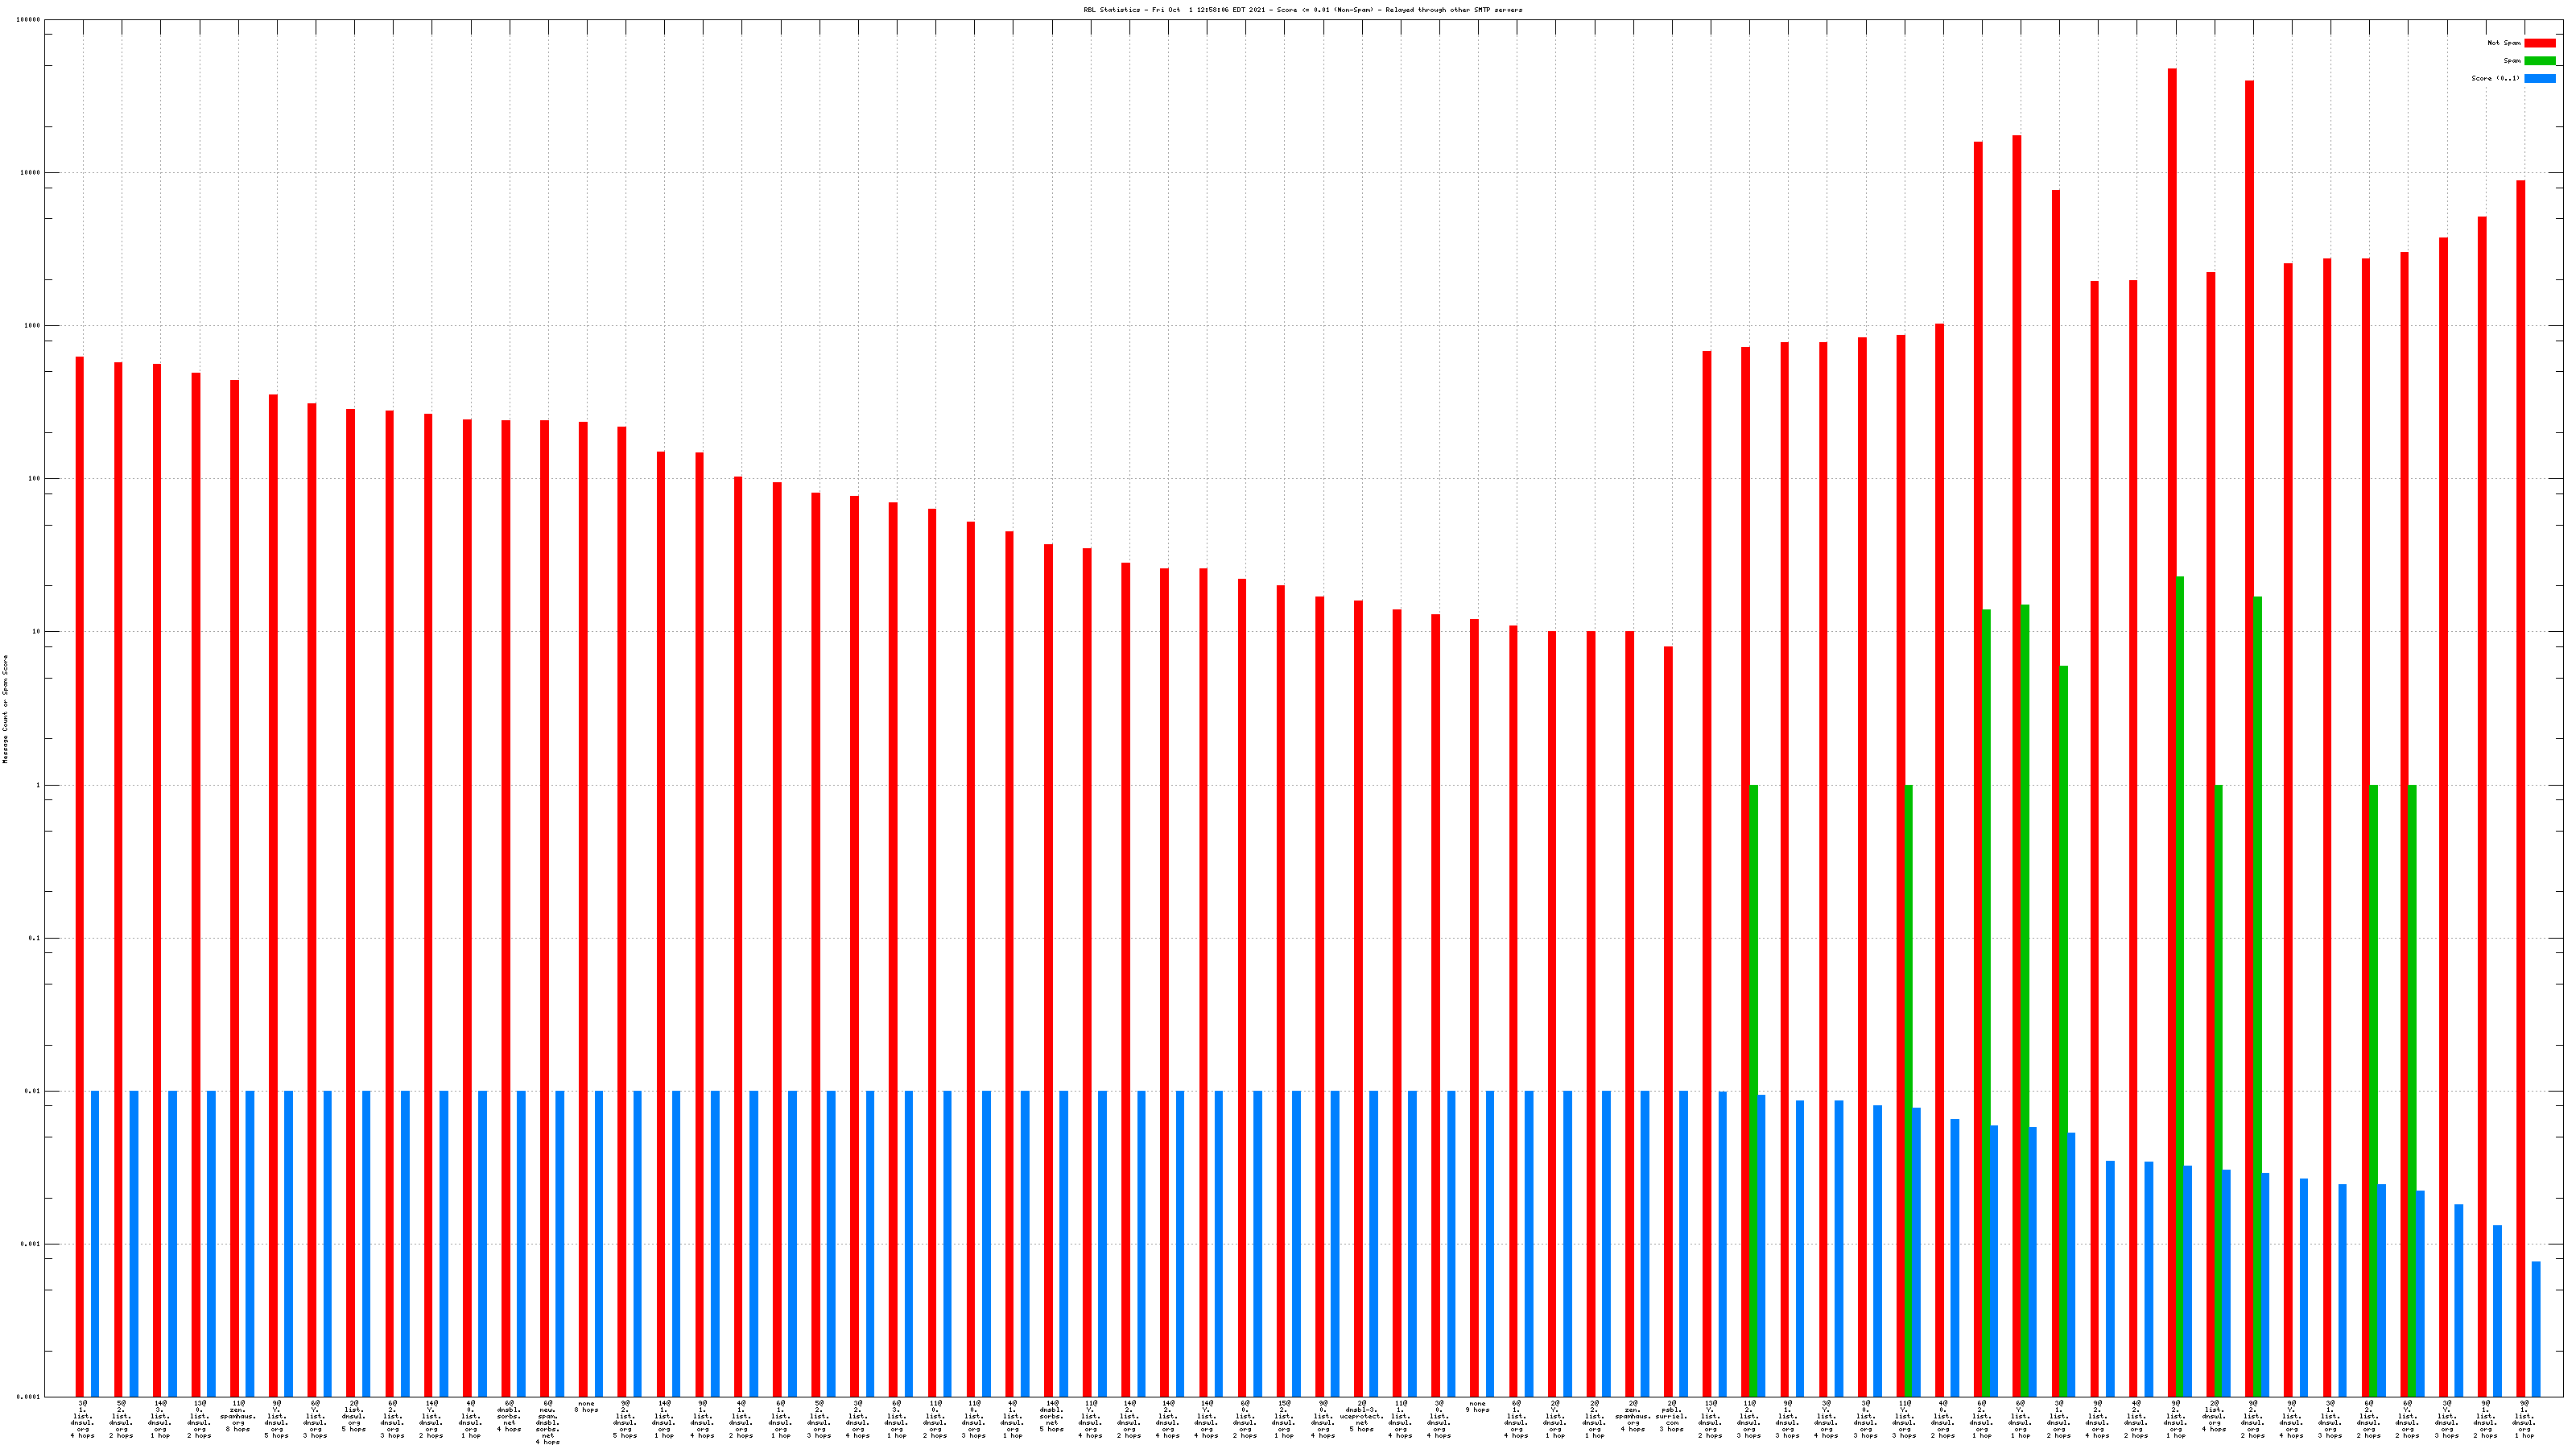Screen dimensions: 2576x1449
Task: Click the RBL Statistics chart title
Action: click(x=1302, y=10)
